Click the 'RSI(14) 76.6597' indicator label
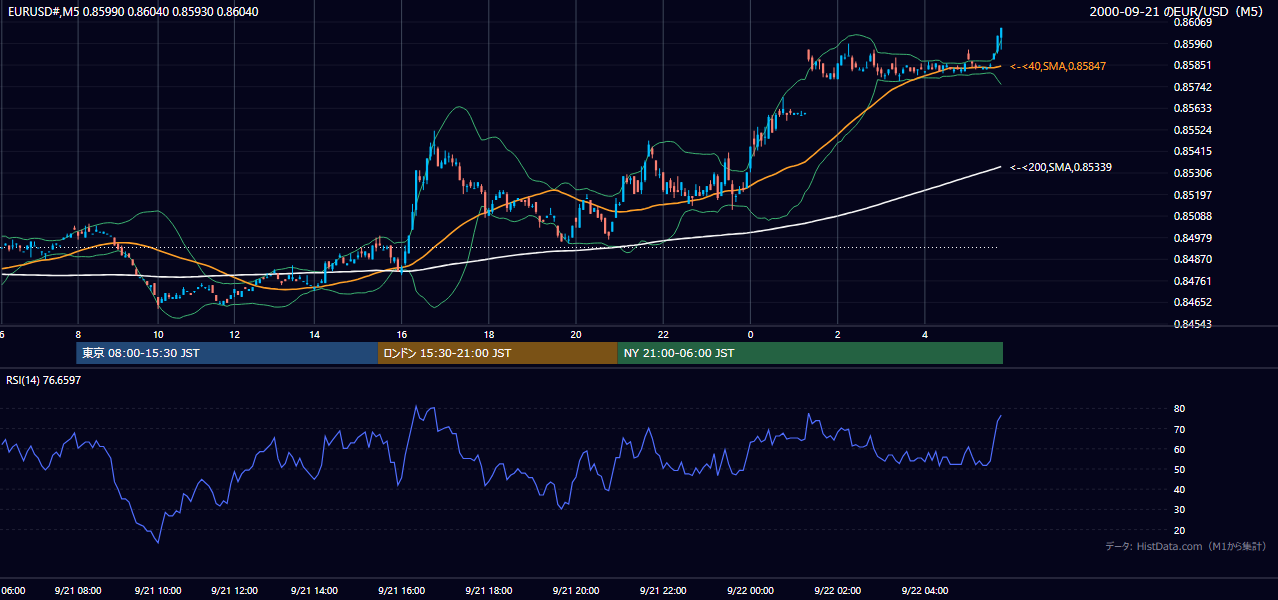1278x600 pixels. 44,380
